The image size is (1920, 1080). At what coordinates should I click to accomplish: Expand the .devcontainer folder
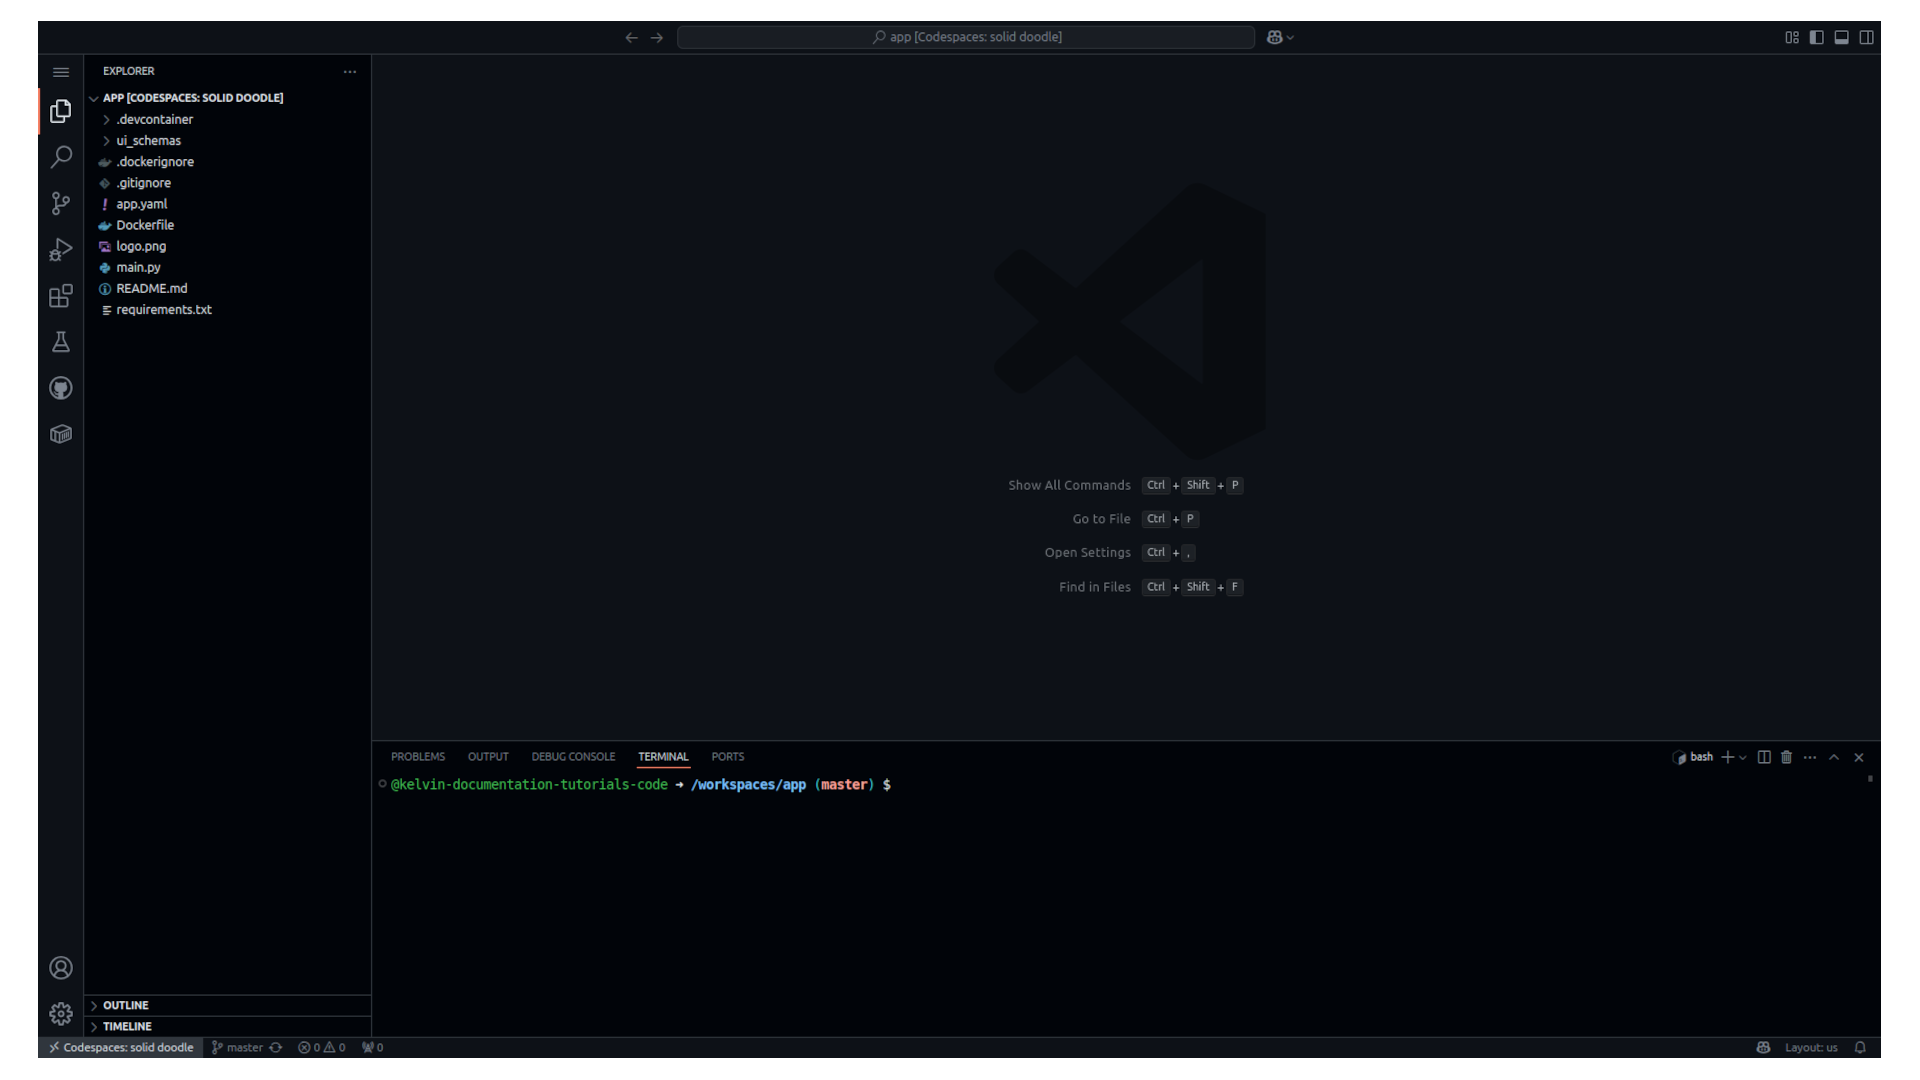tap(155, 119)
